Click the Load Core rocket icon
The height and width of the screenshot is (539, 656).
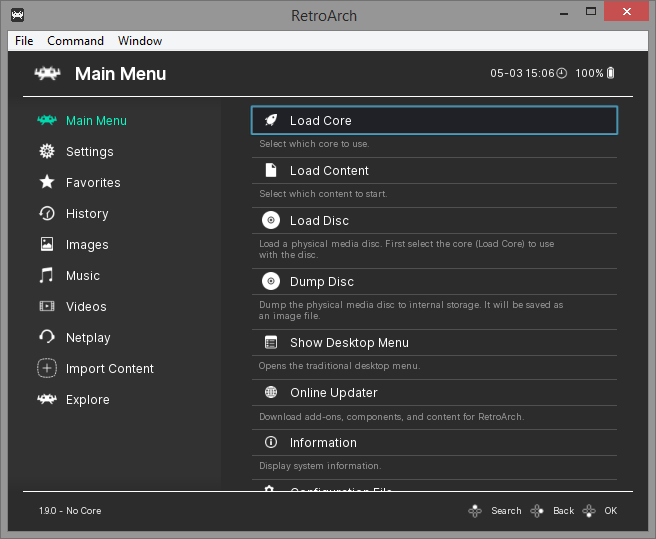271,121
